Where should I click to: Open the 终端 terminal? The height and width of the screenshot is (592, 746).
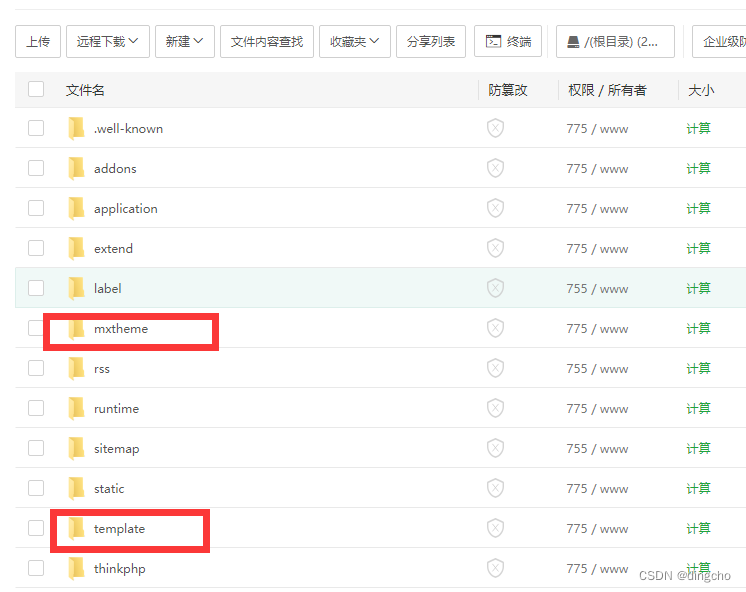pos(508,41)
